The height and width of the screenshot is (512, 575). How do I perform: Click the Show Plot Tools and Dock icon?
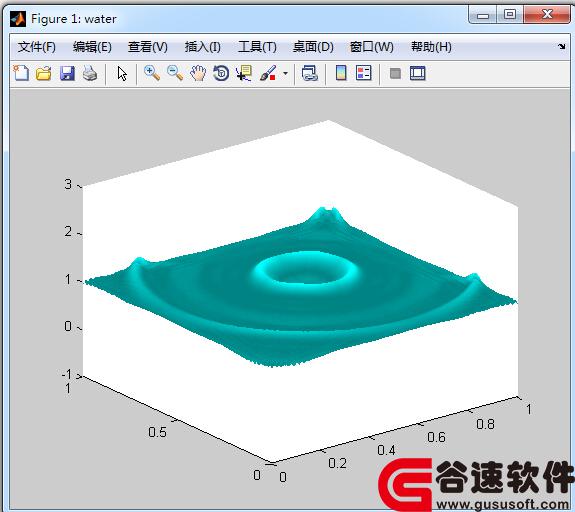[x=418, y=73]
